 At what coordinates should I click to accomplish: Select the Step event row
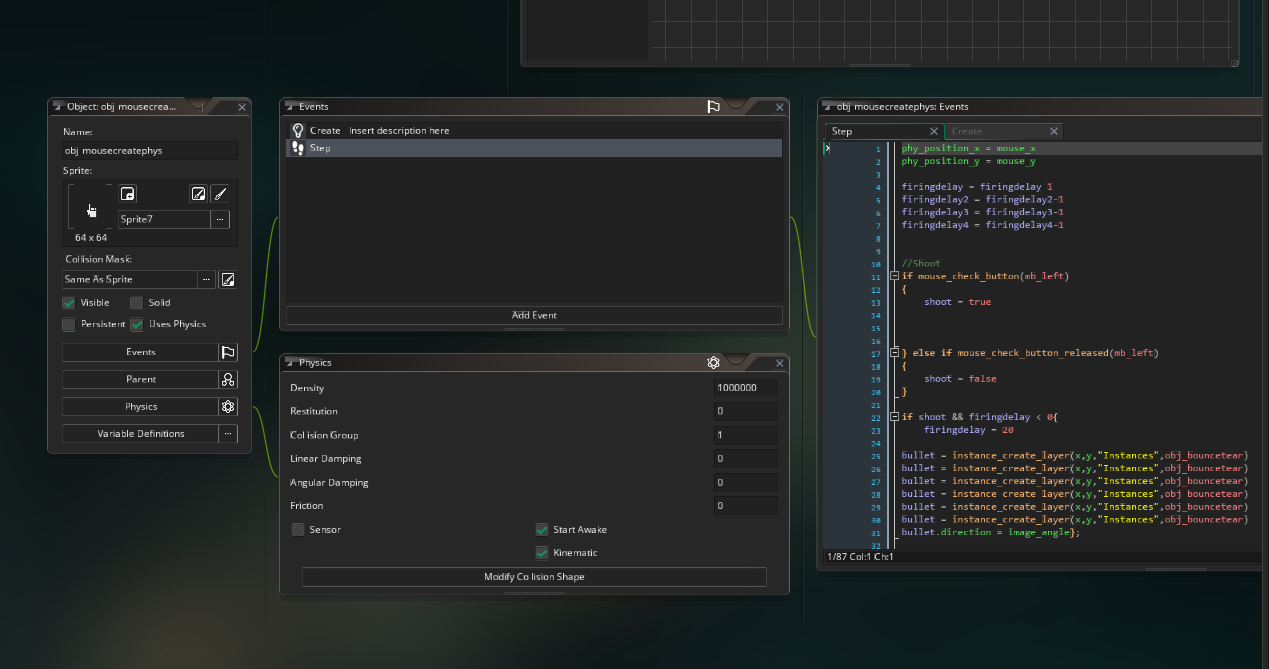[x=534, y=148]
